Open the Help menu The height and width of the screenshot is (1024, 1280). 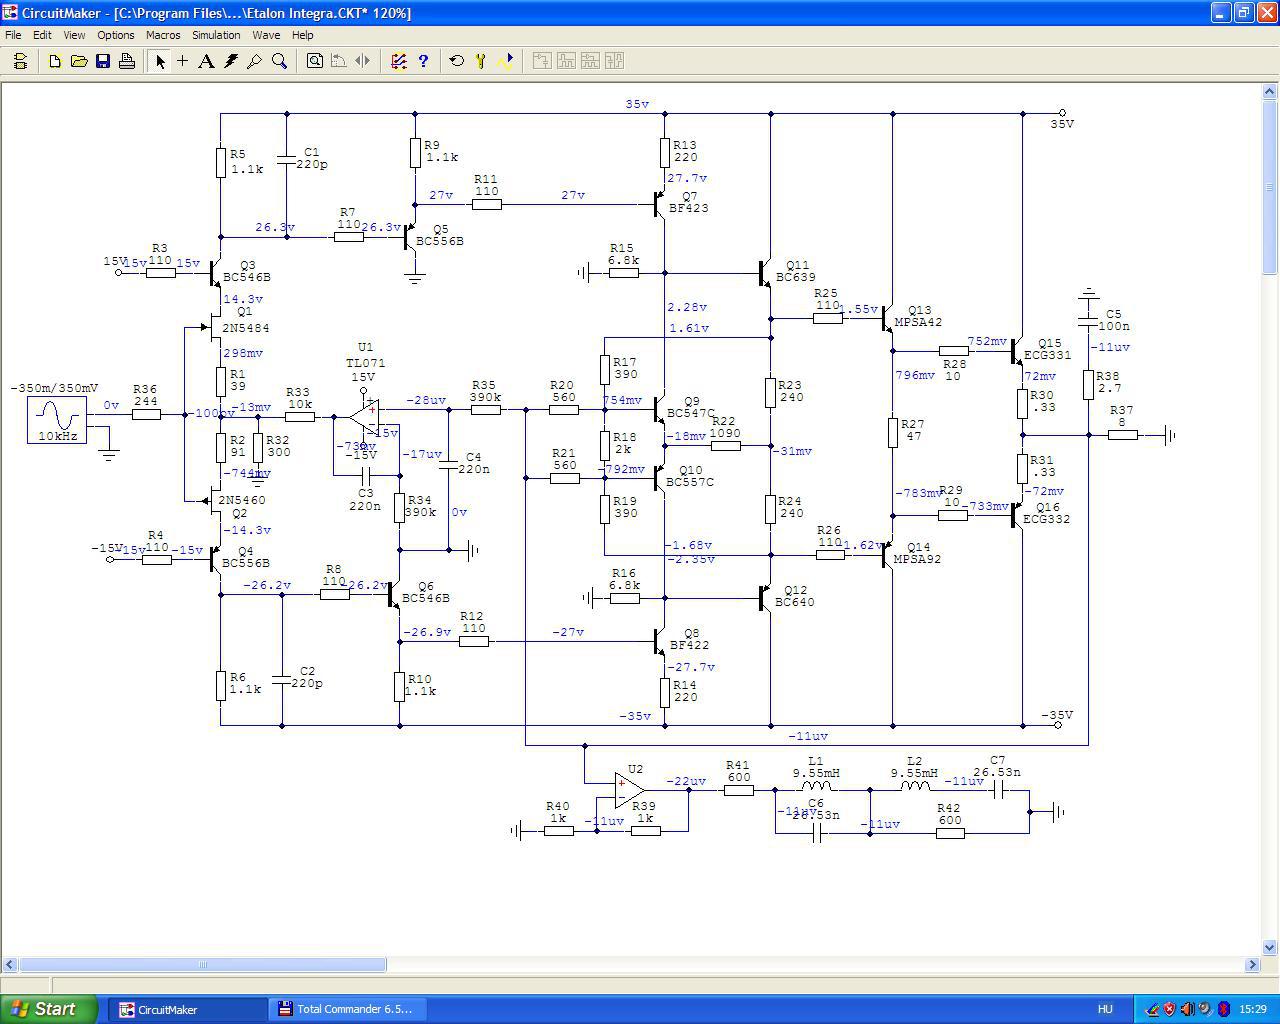[x=302, y=35]
